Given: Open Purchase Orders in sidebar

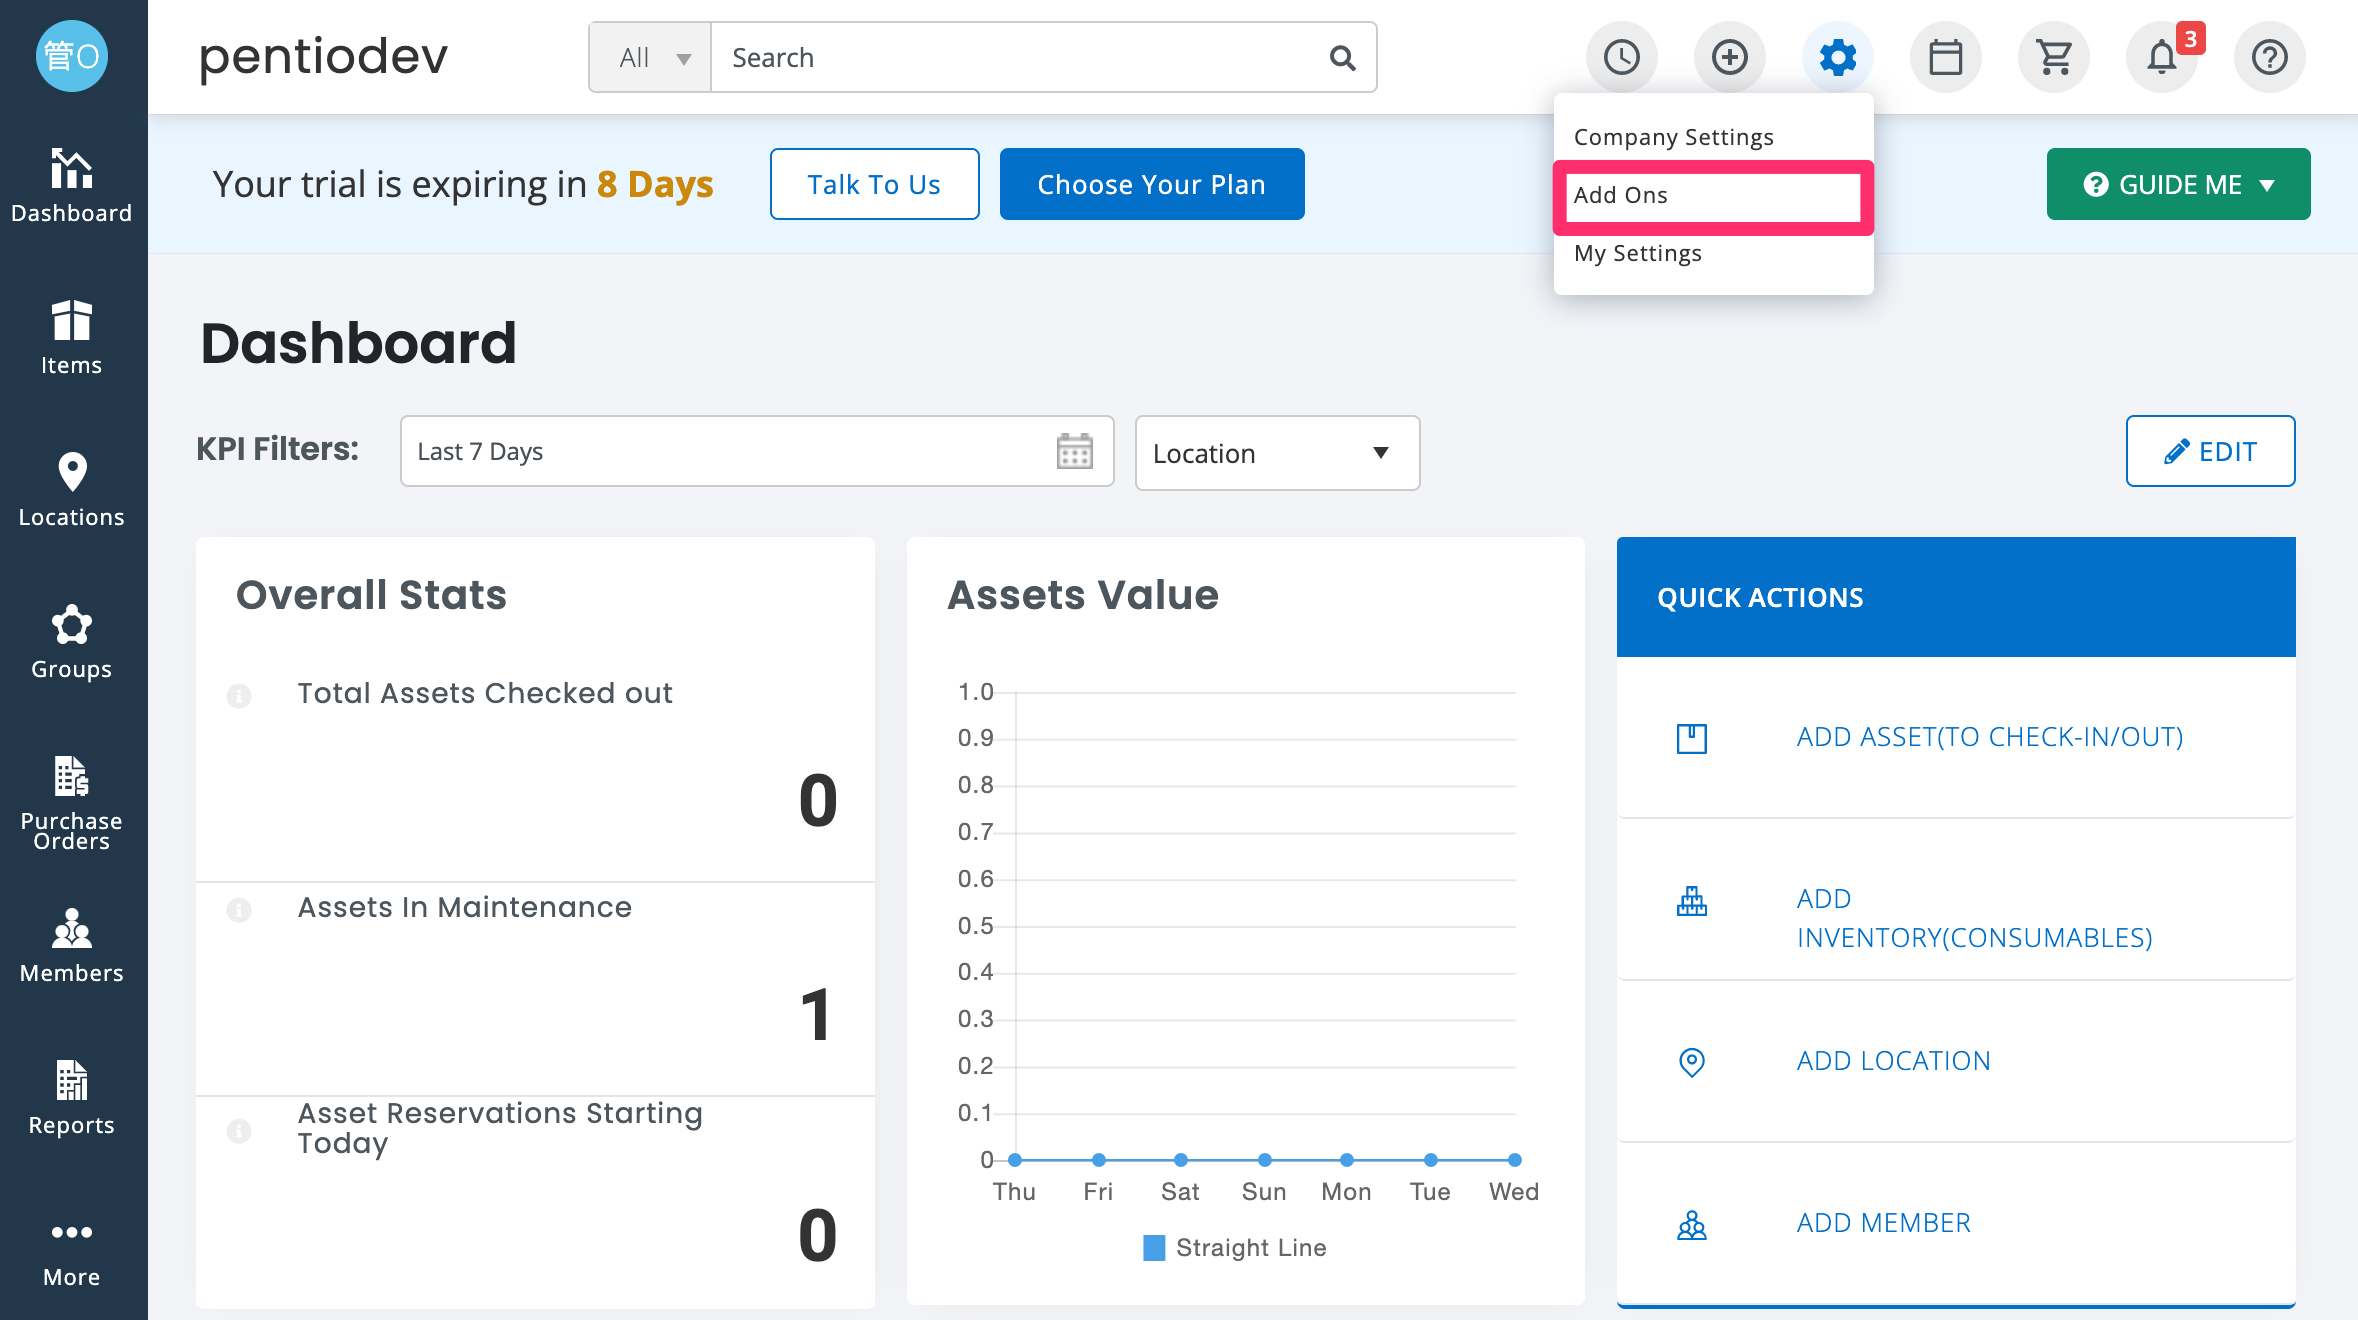Looking at the screenshot, I should tap(72, 803).
